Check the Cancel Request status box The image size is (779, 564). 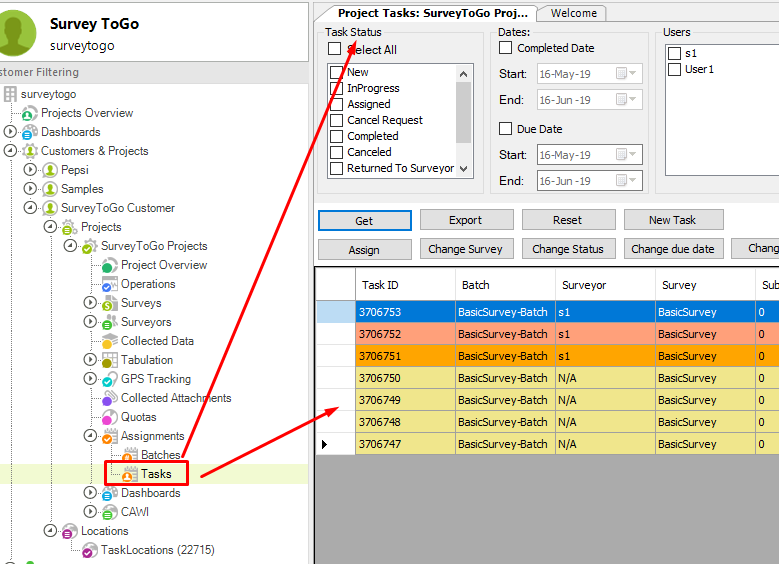click(x=336, y=120)
